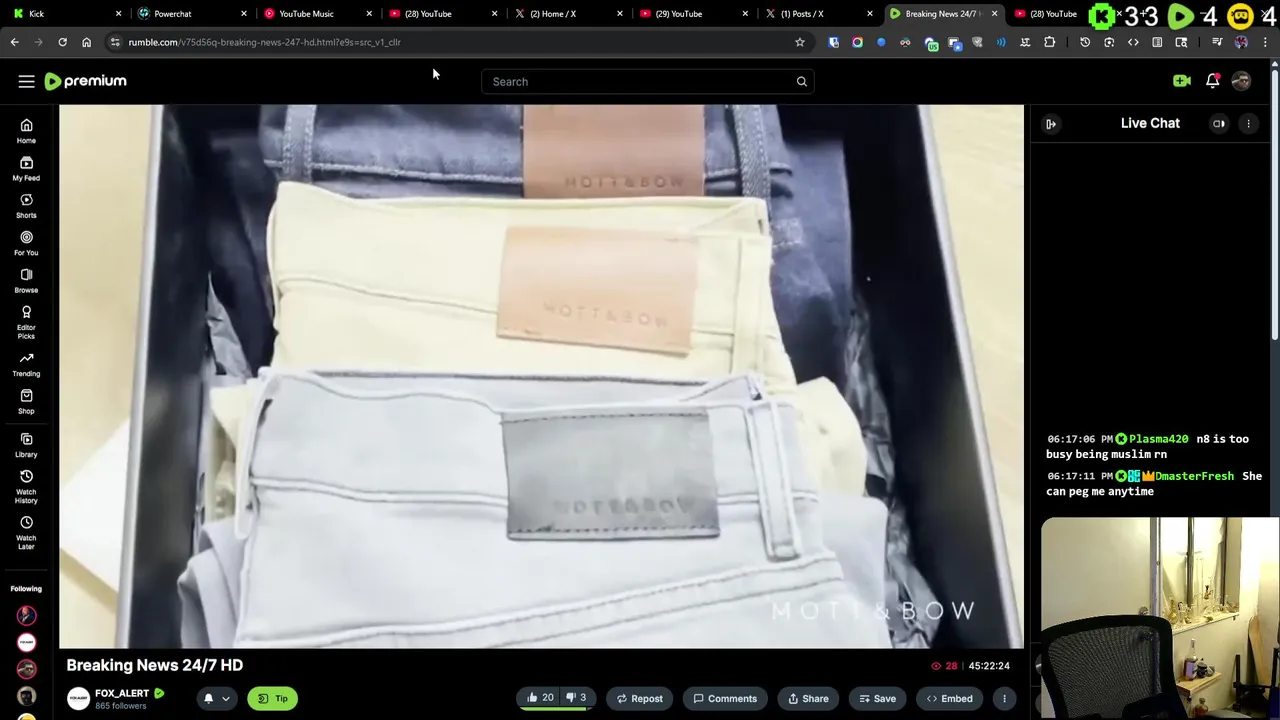The height and width of the screenshot is (720, 1280).
Task: Switch to the (1) Posts / X tab
Action: [817, 14]
